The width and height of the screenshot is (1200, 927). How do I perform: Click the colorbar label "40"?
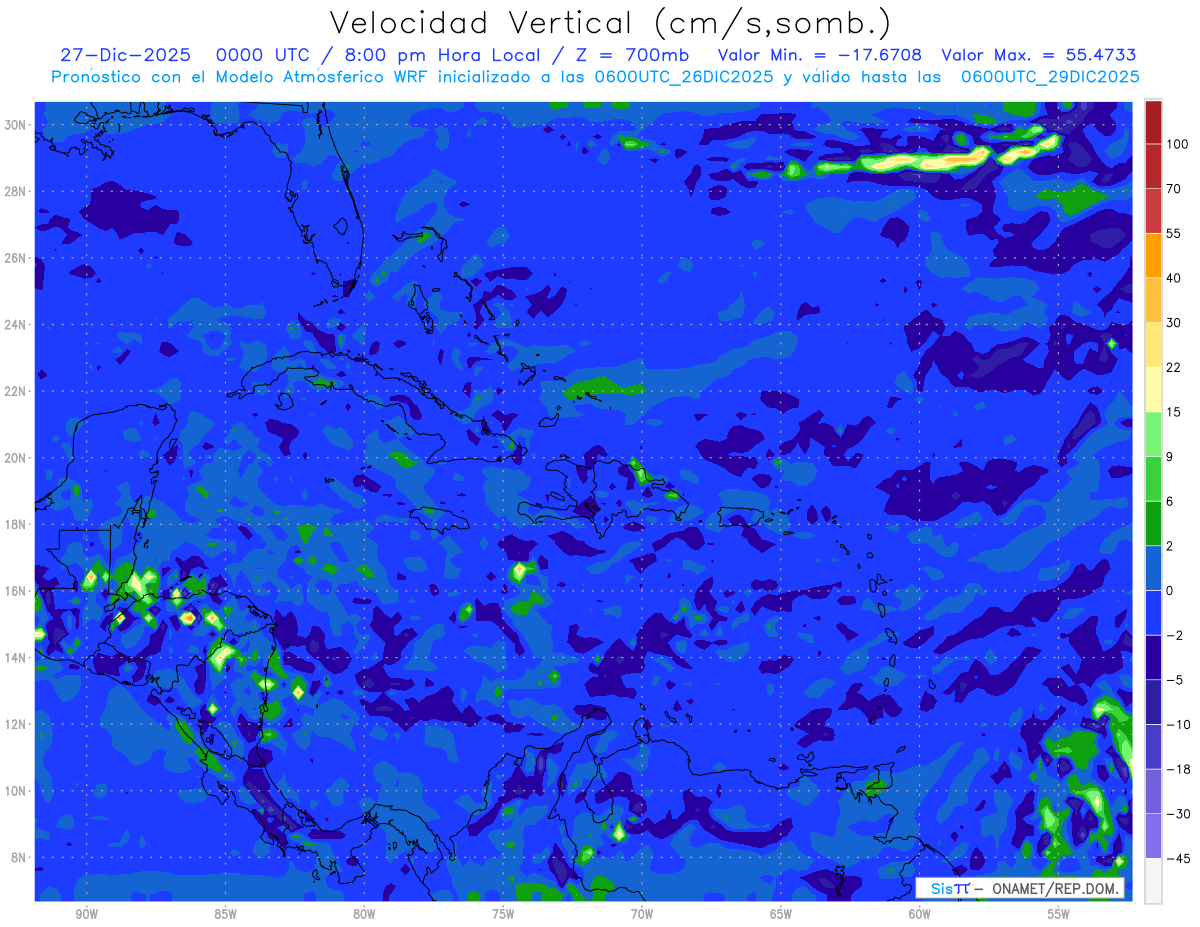pyautogui.click(x=1175, y=278)
